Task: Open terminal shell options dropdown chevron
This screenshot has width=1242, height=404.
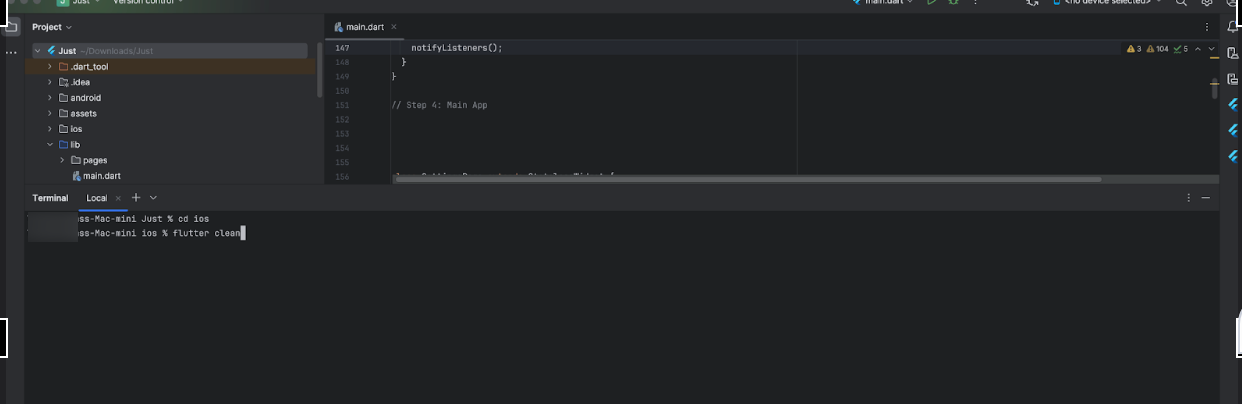Action: pyautogui.click(x=153, y=198)
